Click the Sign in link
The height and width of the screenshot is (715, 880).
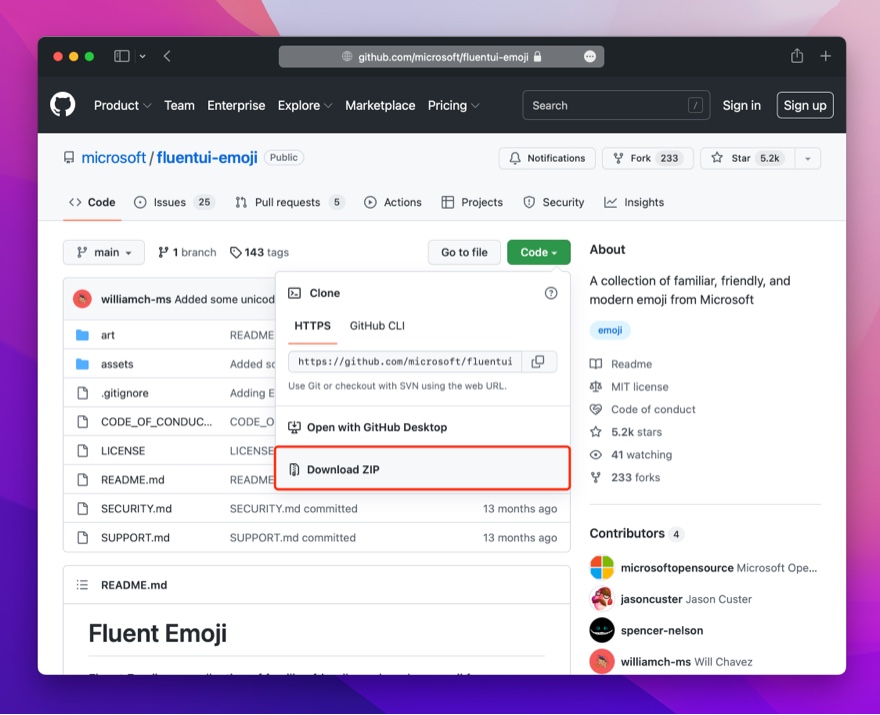[x=741, y=106]
